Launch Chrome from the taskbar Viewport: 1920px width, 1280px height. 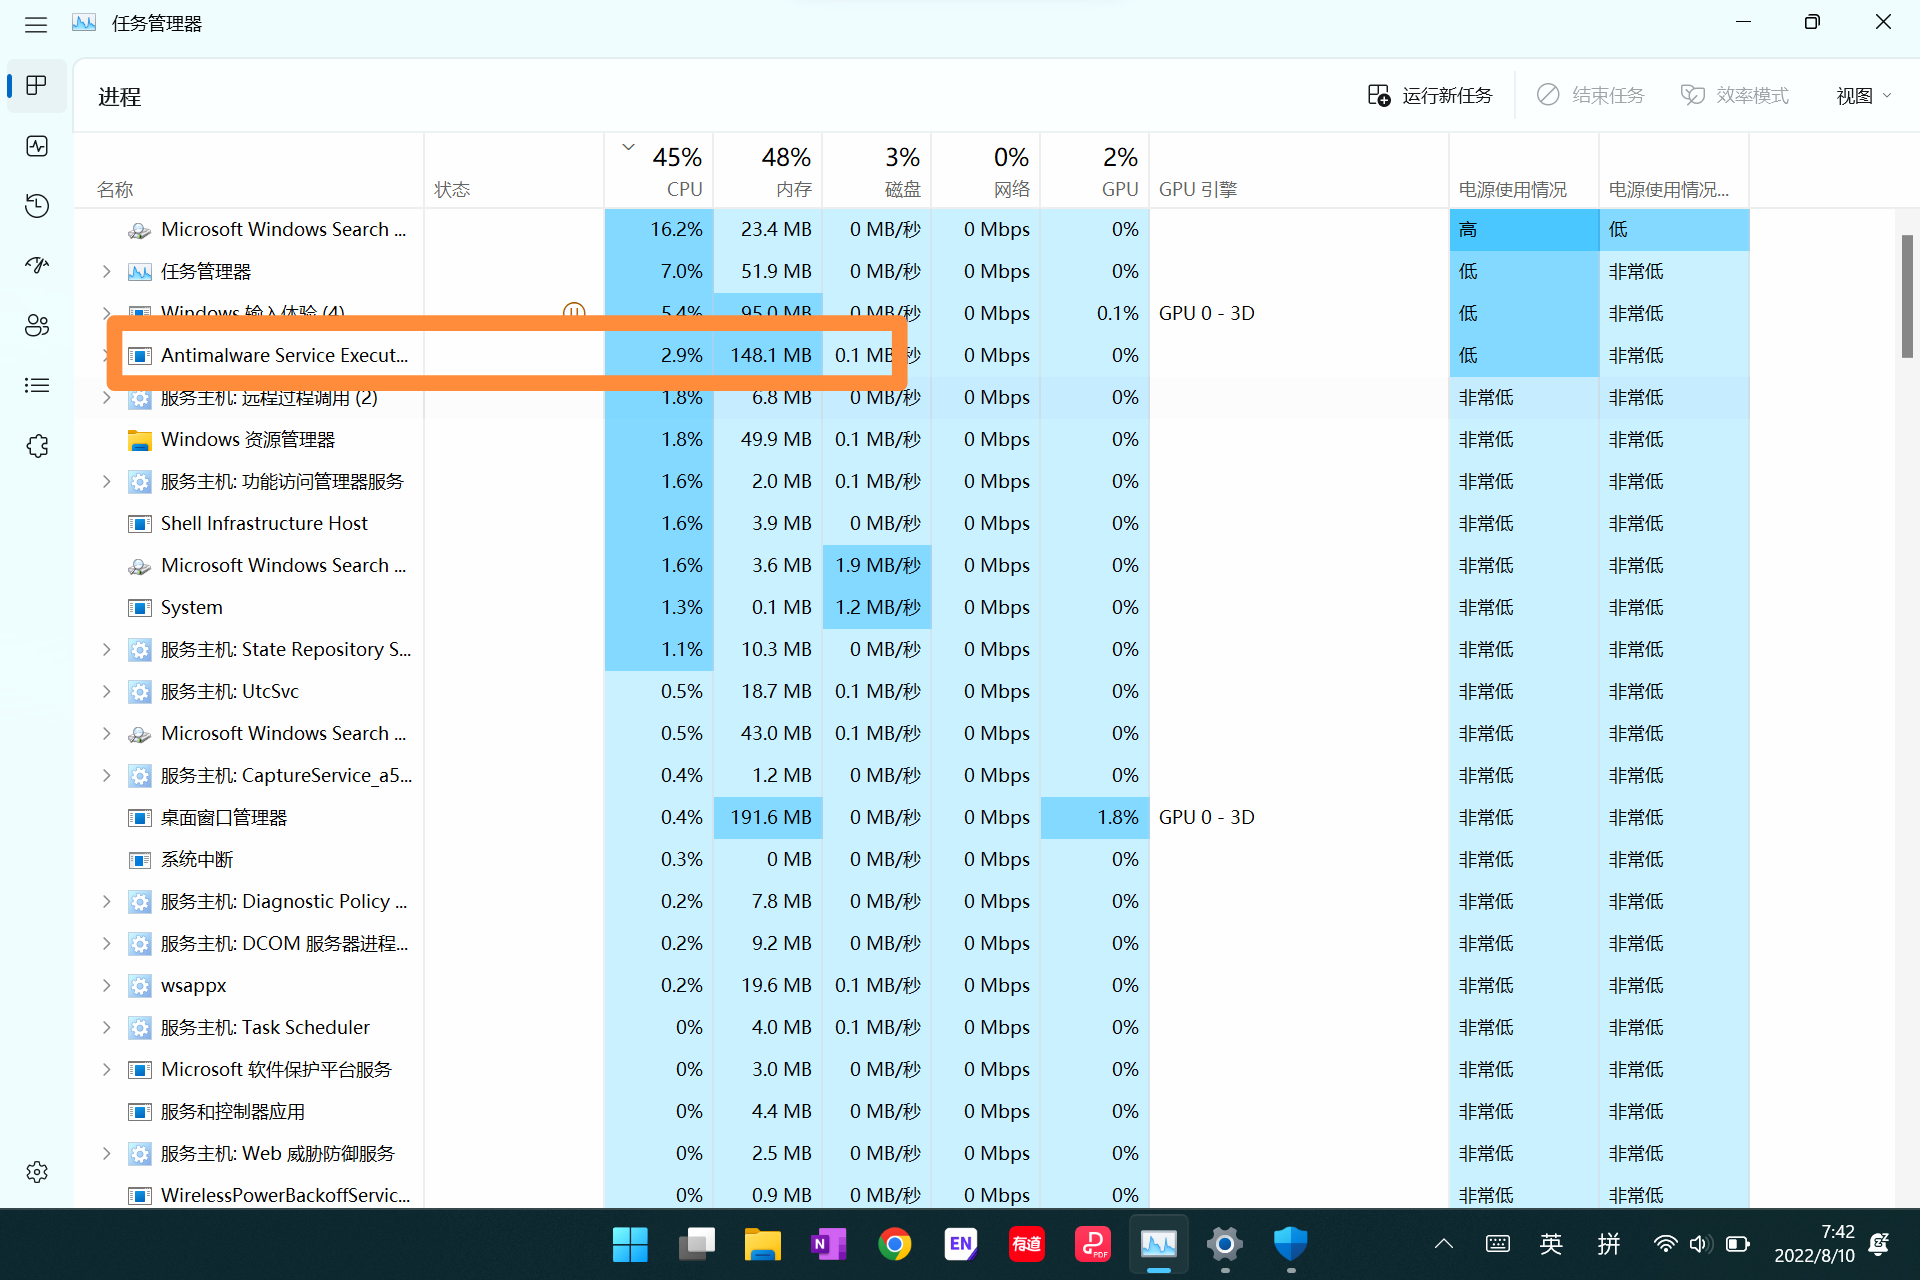[894, 1244]
